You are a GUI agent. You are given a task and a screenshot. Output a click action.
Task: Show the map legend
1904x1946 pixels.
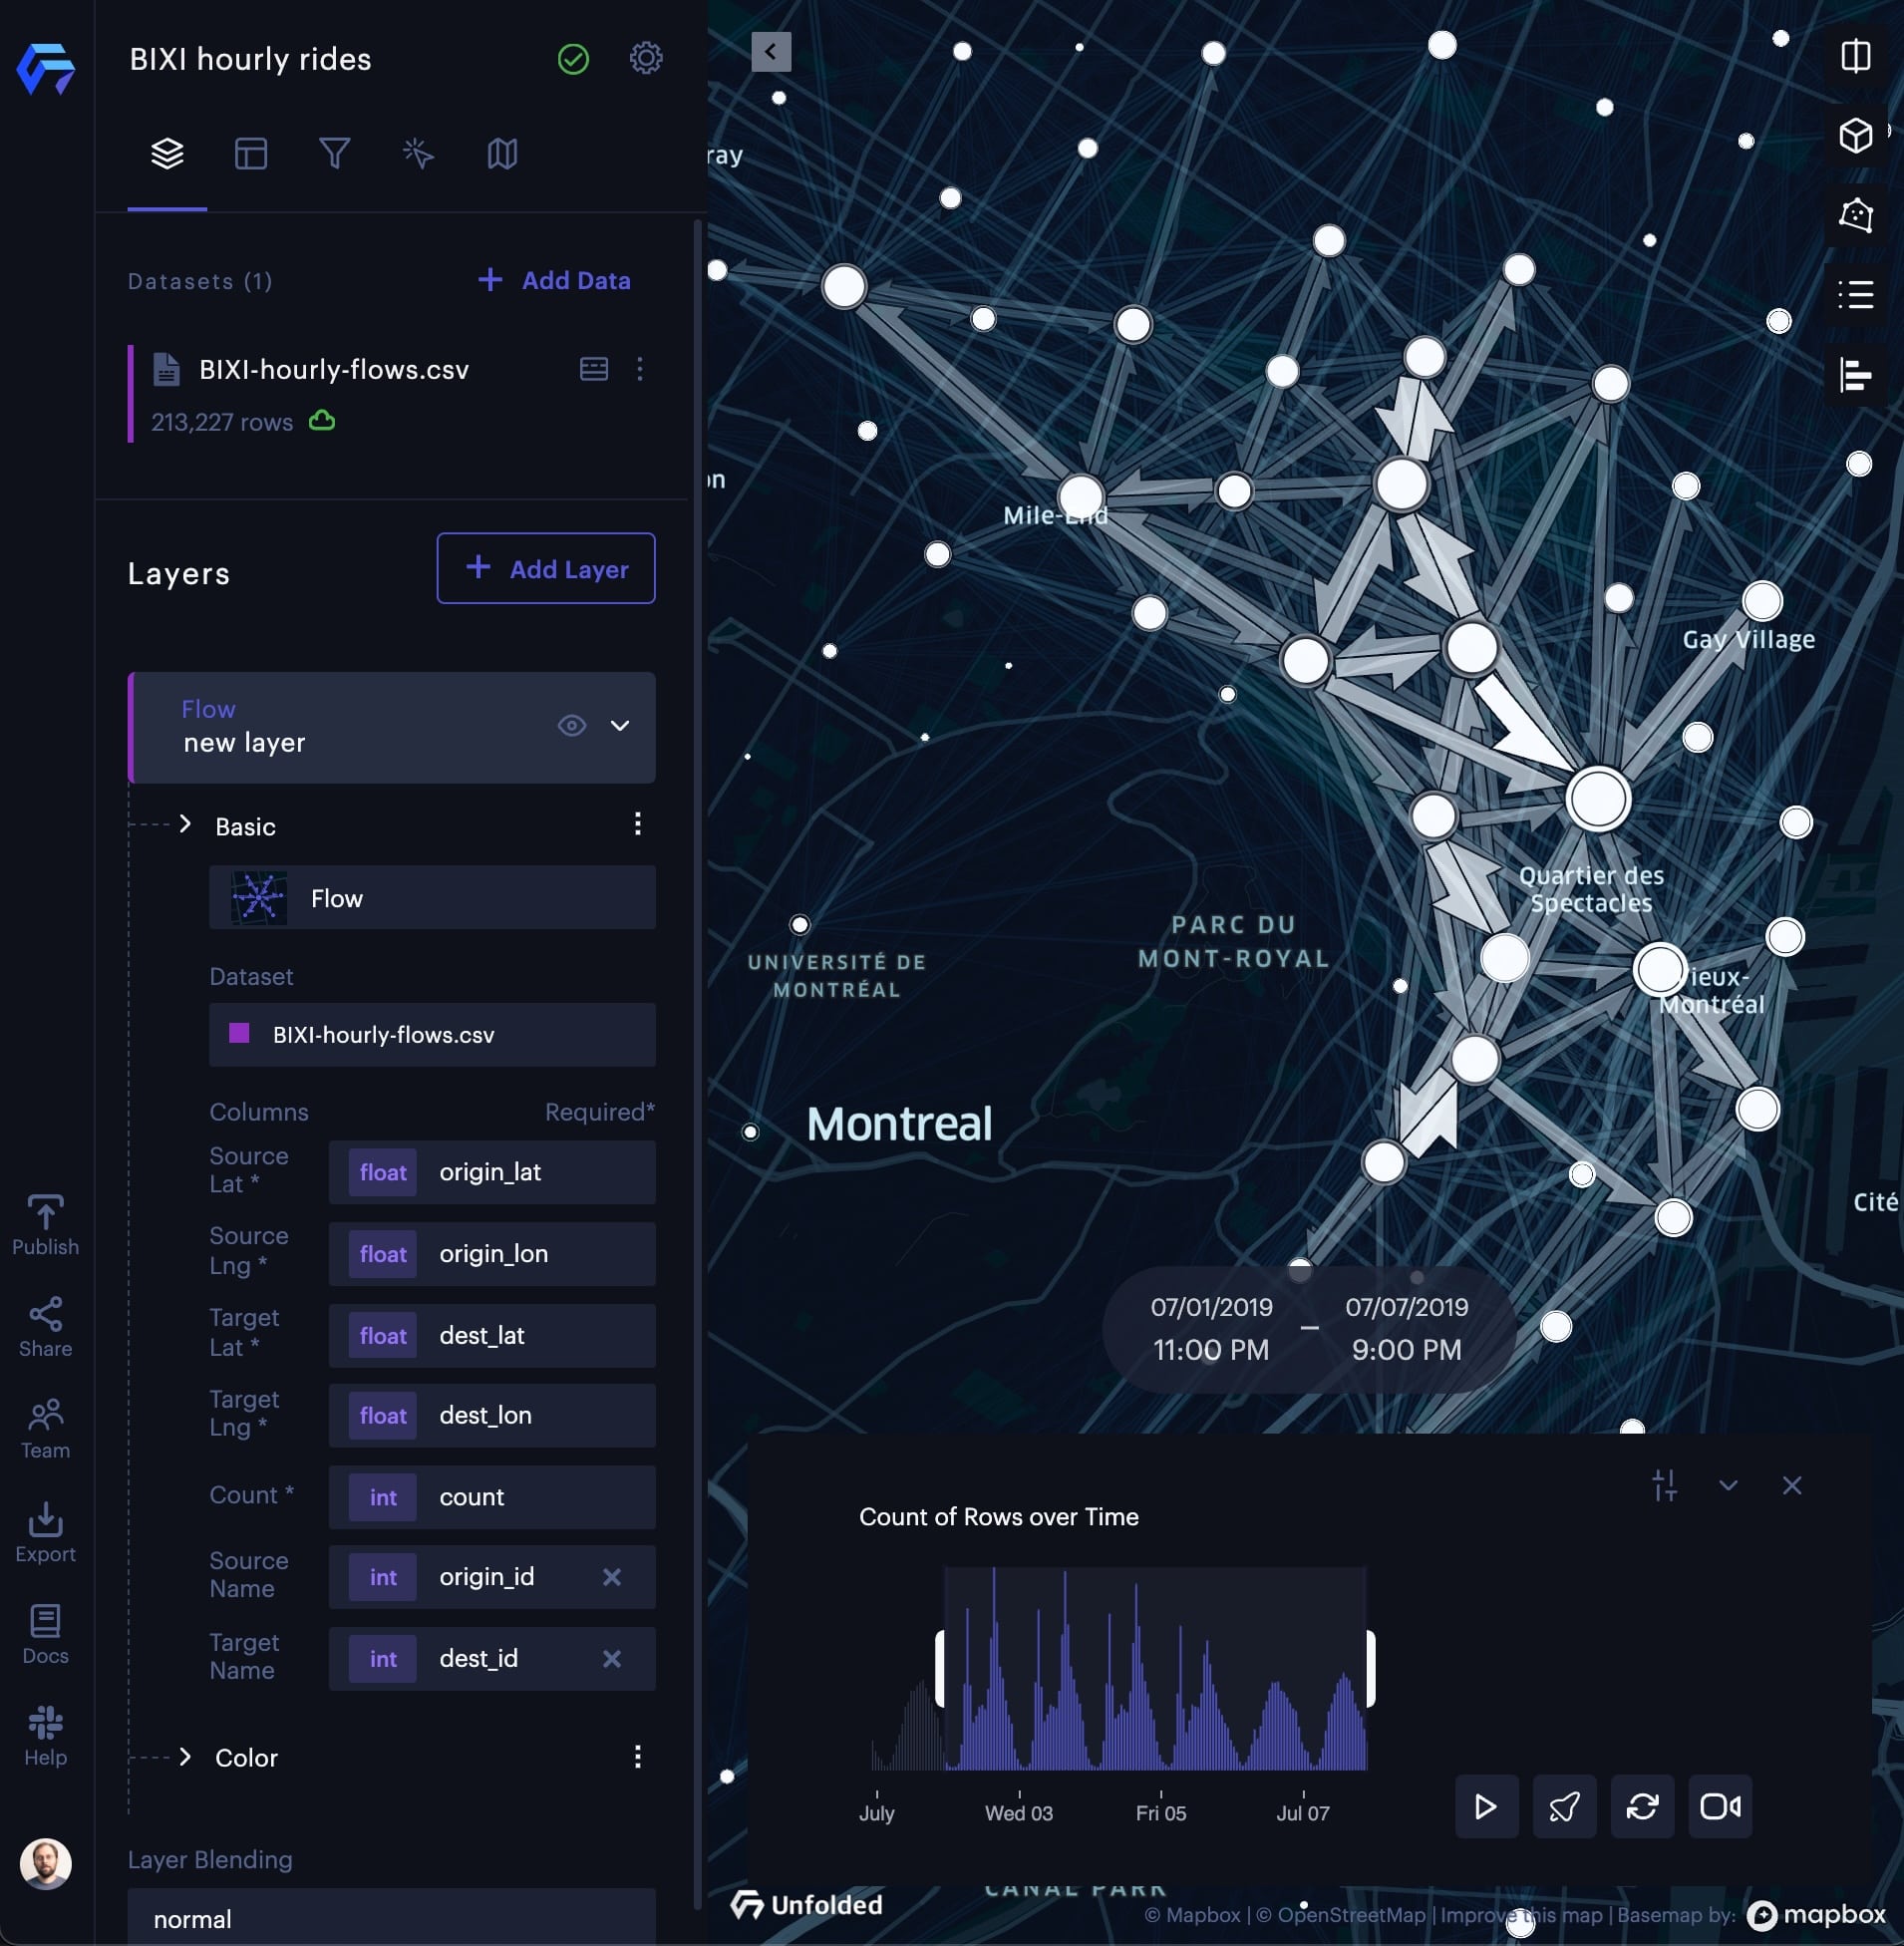pyautogui.click(x=1856, y=295)
